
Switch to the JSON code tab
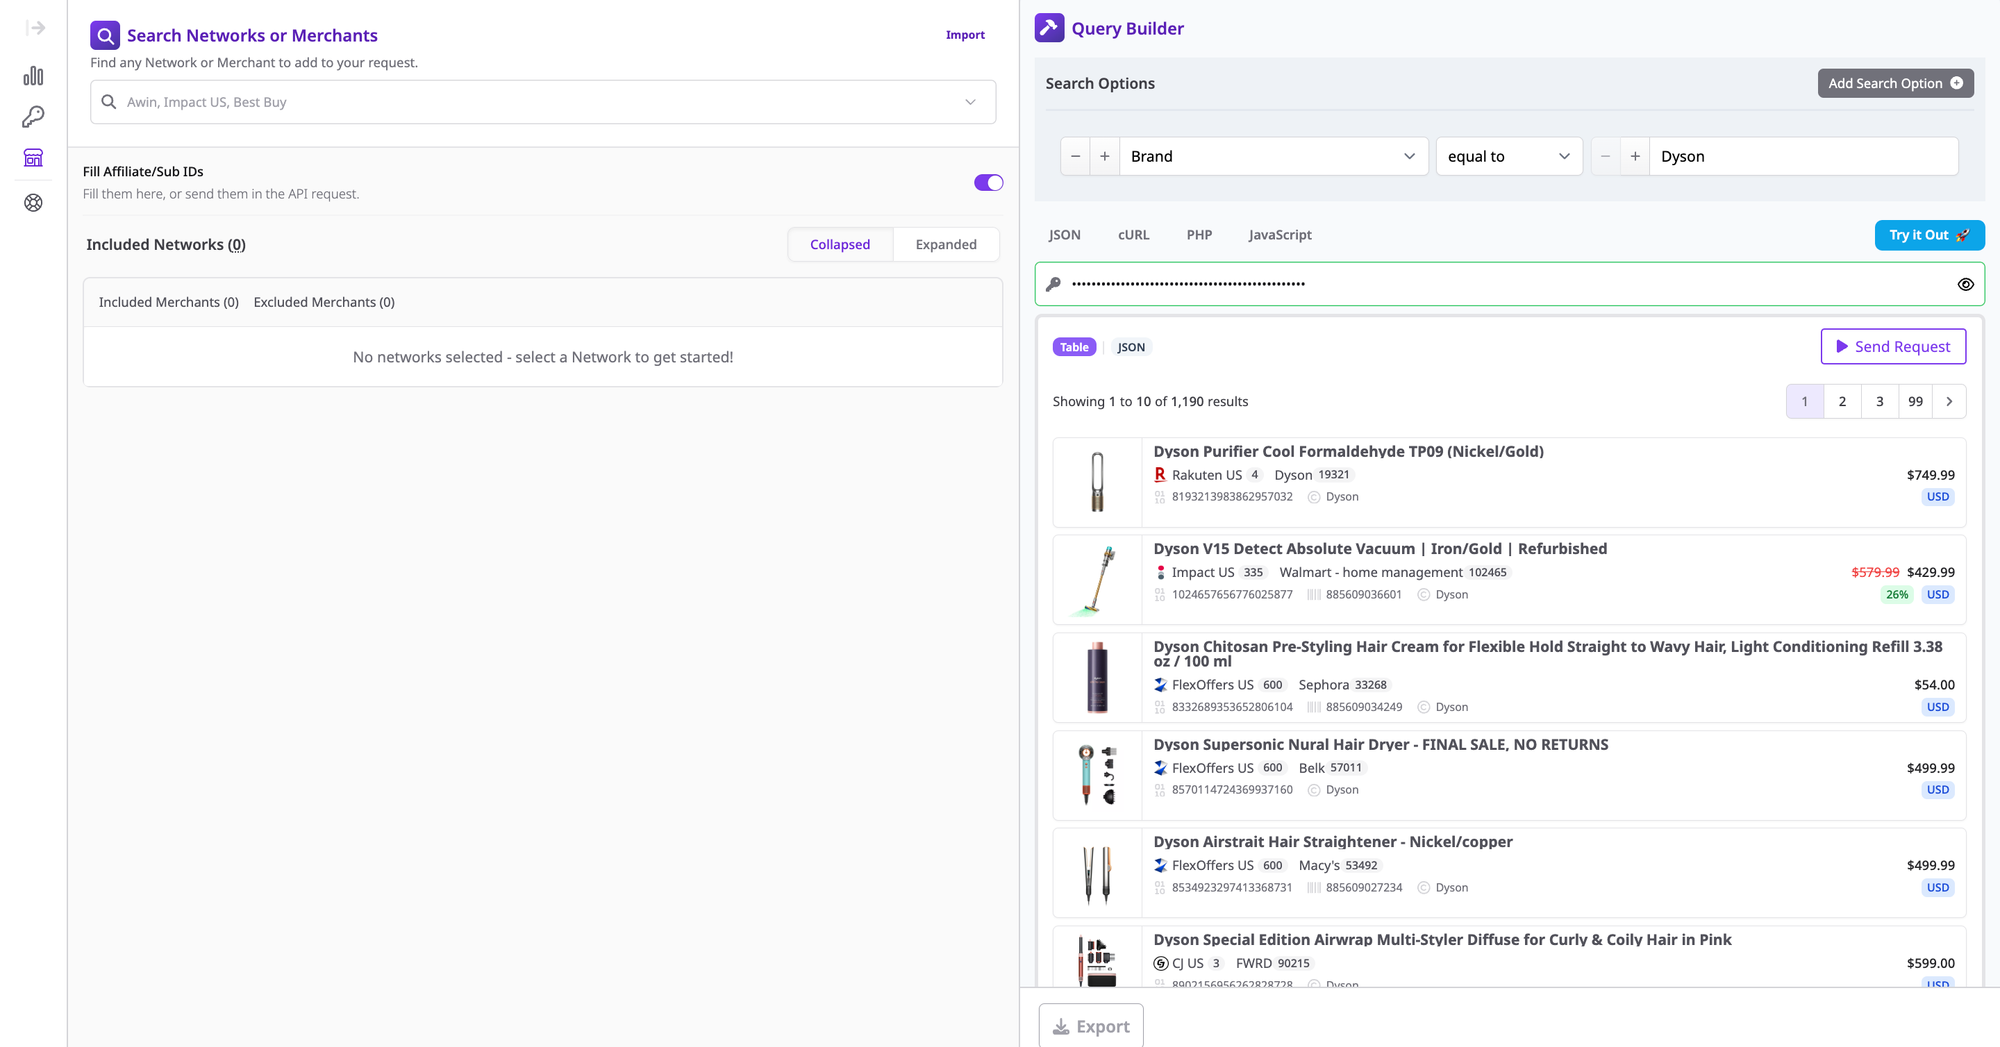coord(1064,235)
